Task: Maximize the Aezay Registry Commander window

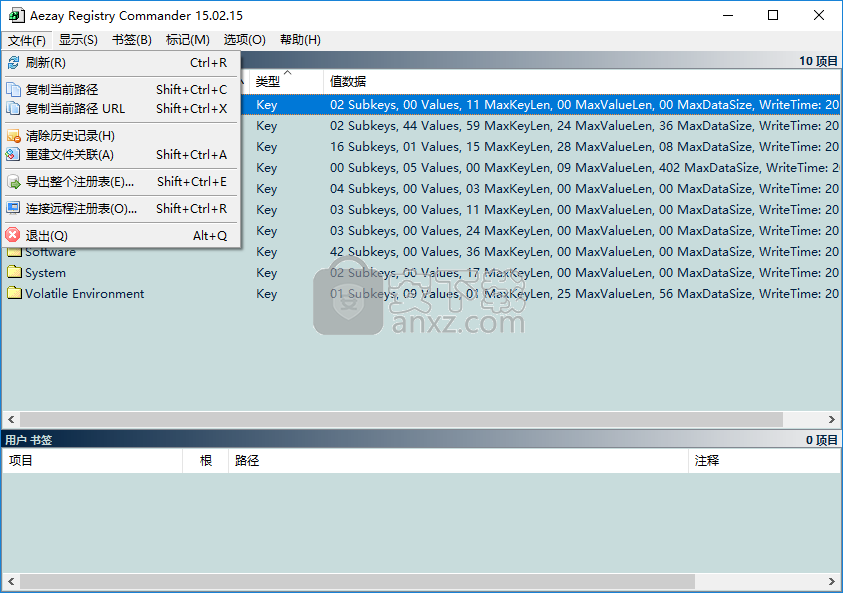Action: click(773, 15)
